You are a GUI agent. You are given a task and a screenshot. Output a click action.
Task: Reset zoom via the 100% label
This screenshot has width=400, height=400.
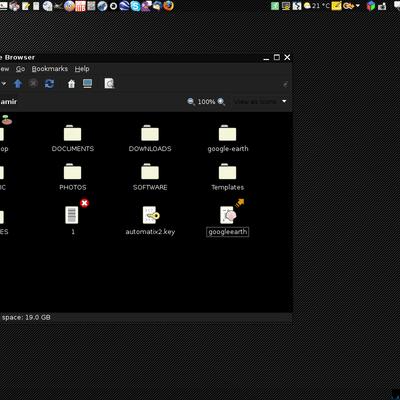click(x=206, y=102)
